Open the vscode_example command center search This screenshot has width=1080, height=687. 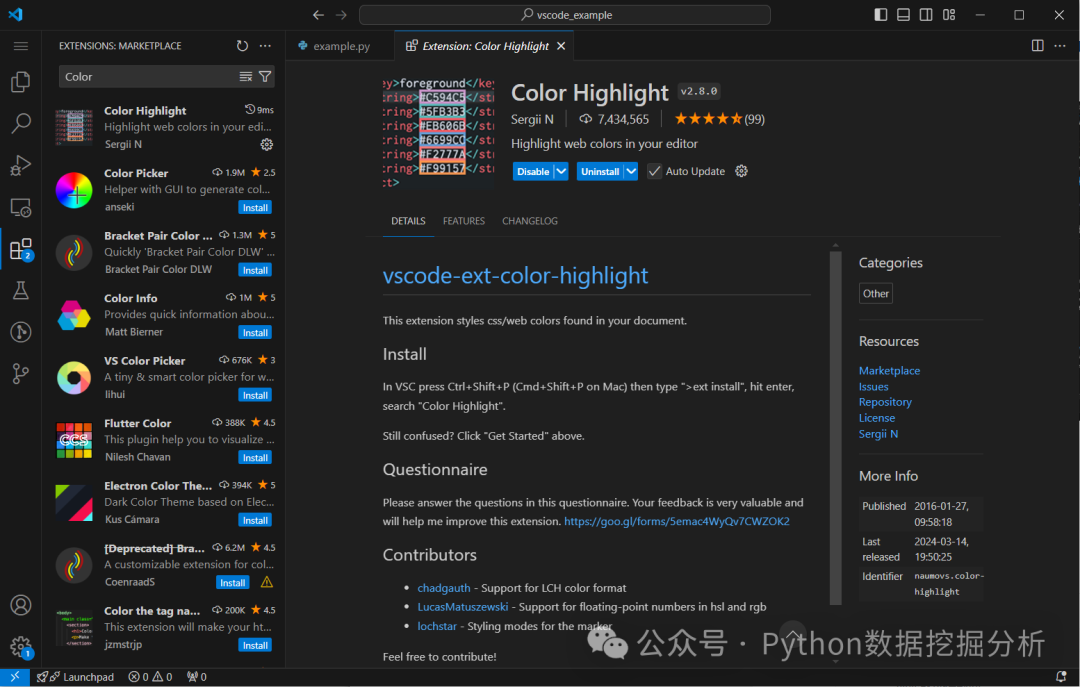point(565,14)
